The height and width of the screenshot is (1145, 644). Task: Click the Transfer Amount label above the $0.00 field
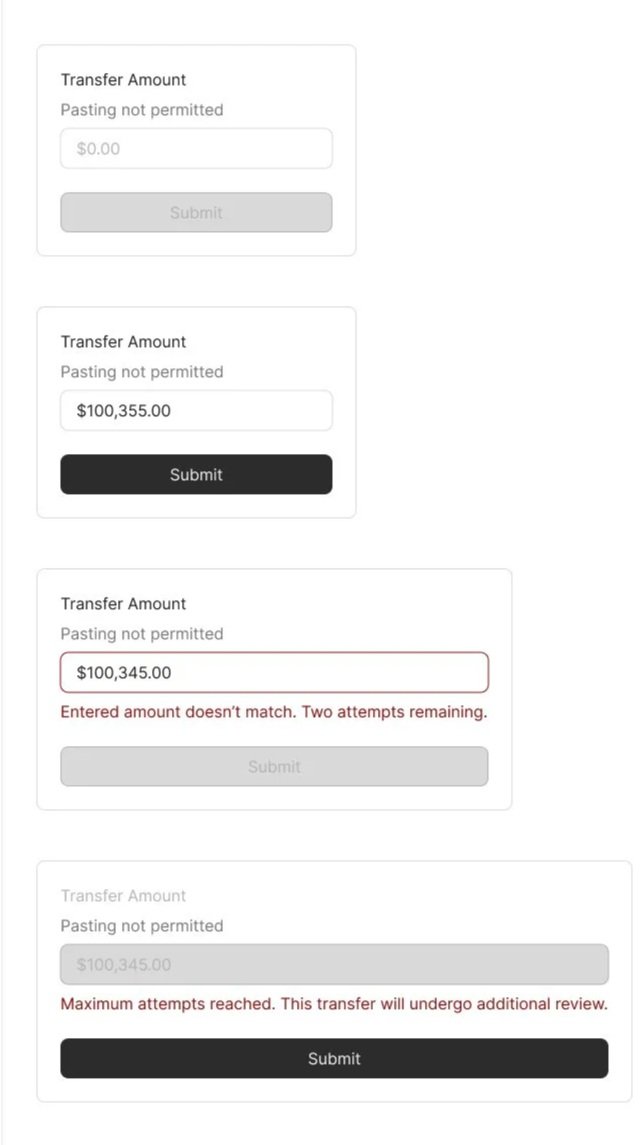click(x=123, y=80)
